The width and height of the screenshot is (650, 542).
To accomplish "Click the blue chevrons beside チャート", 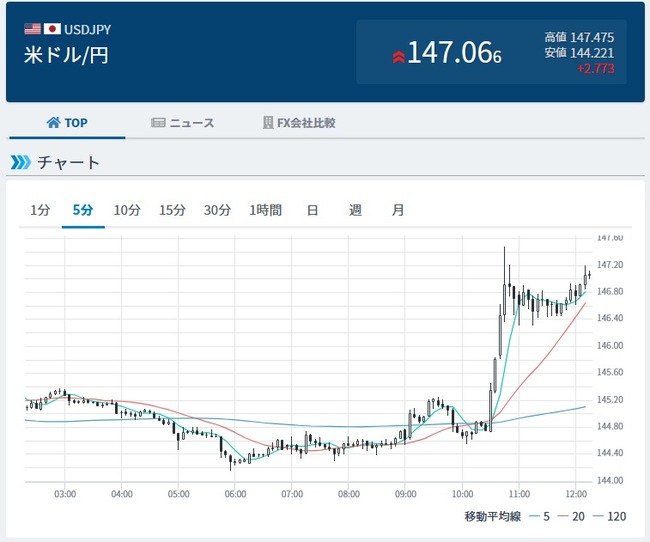I will pos(20,162).
